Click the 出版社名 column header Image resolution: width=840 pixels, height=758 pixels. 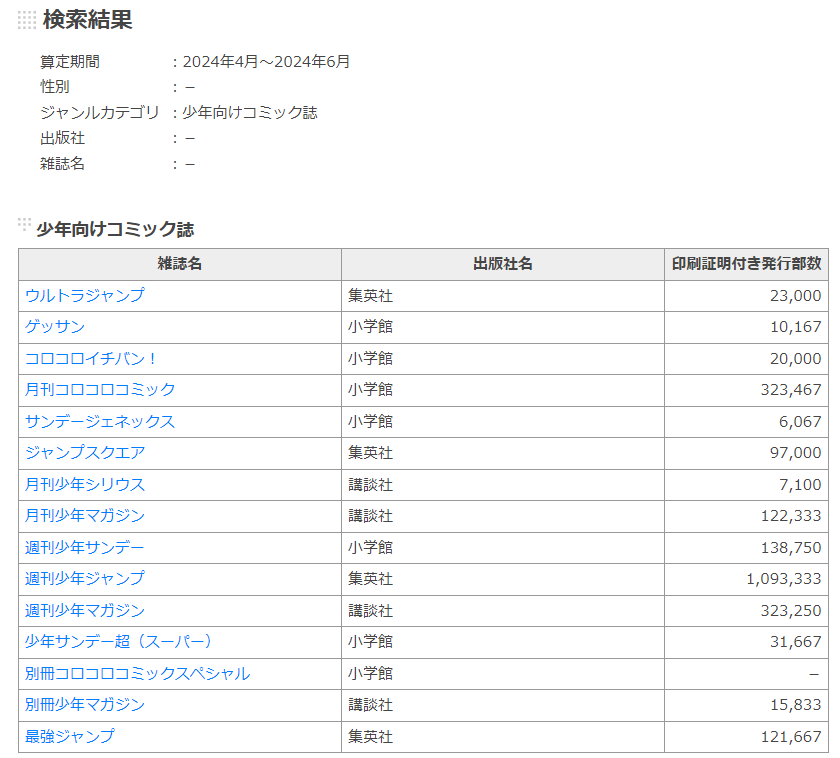pos(502,264)
